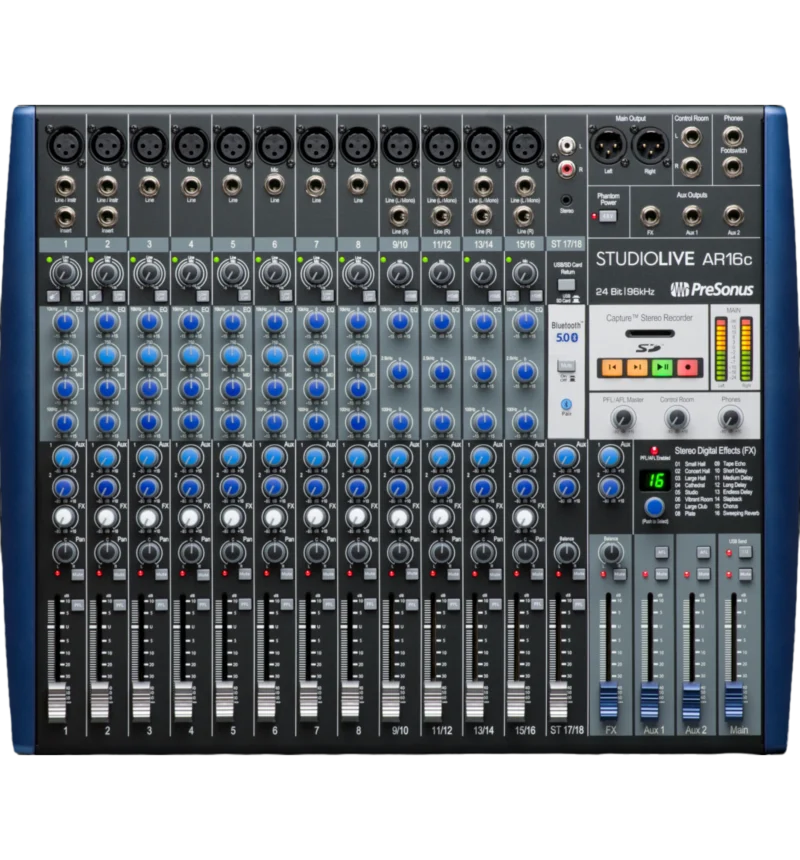Click channel 6 XLR mic input
800x860 pixels.
pyautogui.click(x=274, y=144)
